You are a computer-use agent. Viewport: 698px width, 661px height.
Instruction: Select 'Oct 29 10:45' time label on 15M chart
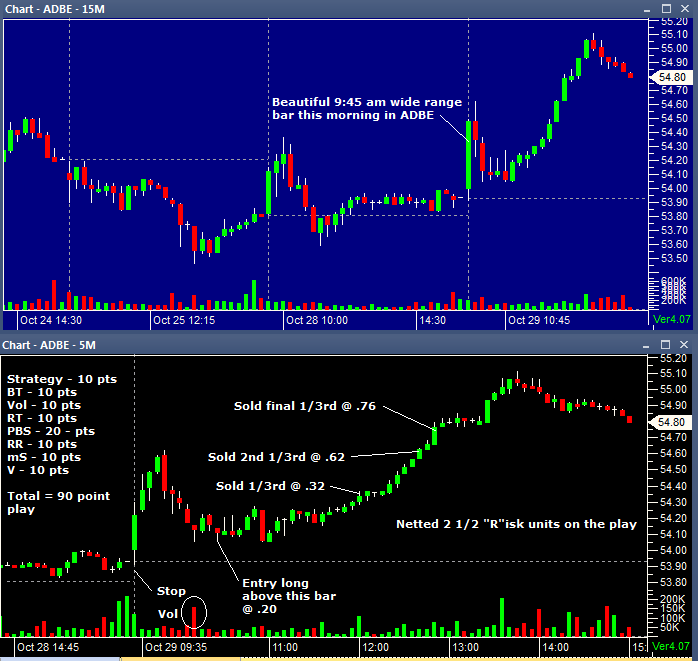[539, 320]
